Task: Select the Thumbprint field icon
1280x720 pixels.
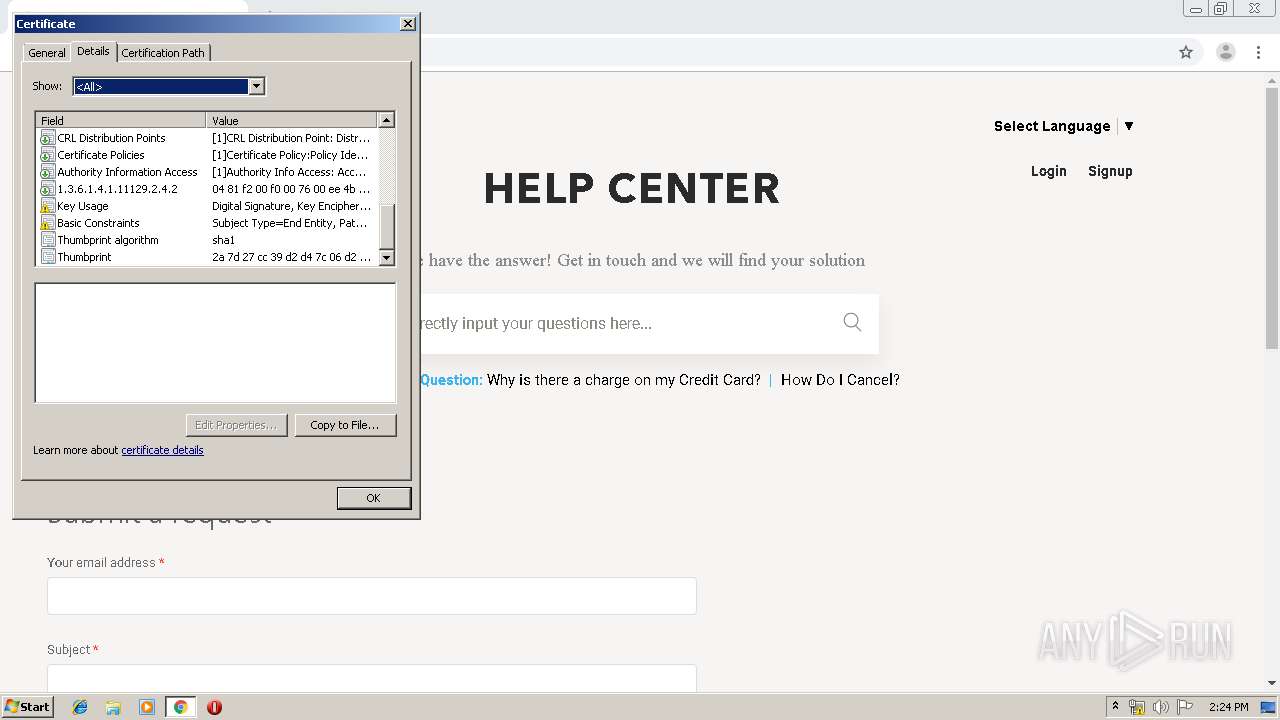Action: [x=47, y=257]
